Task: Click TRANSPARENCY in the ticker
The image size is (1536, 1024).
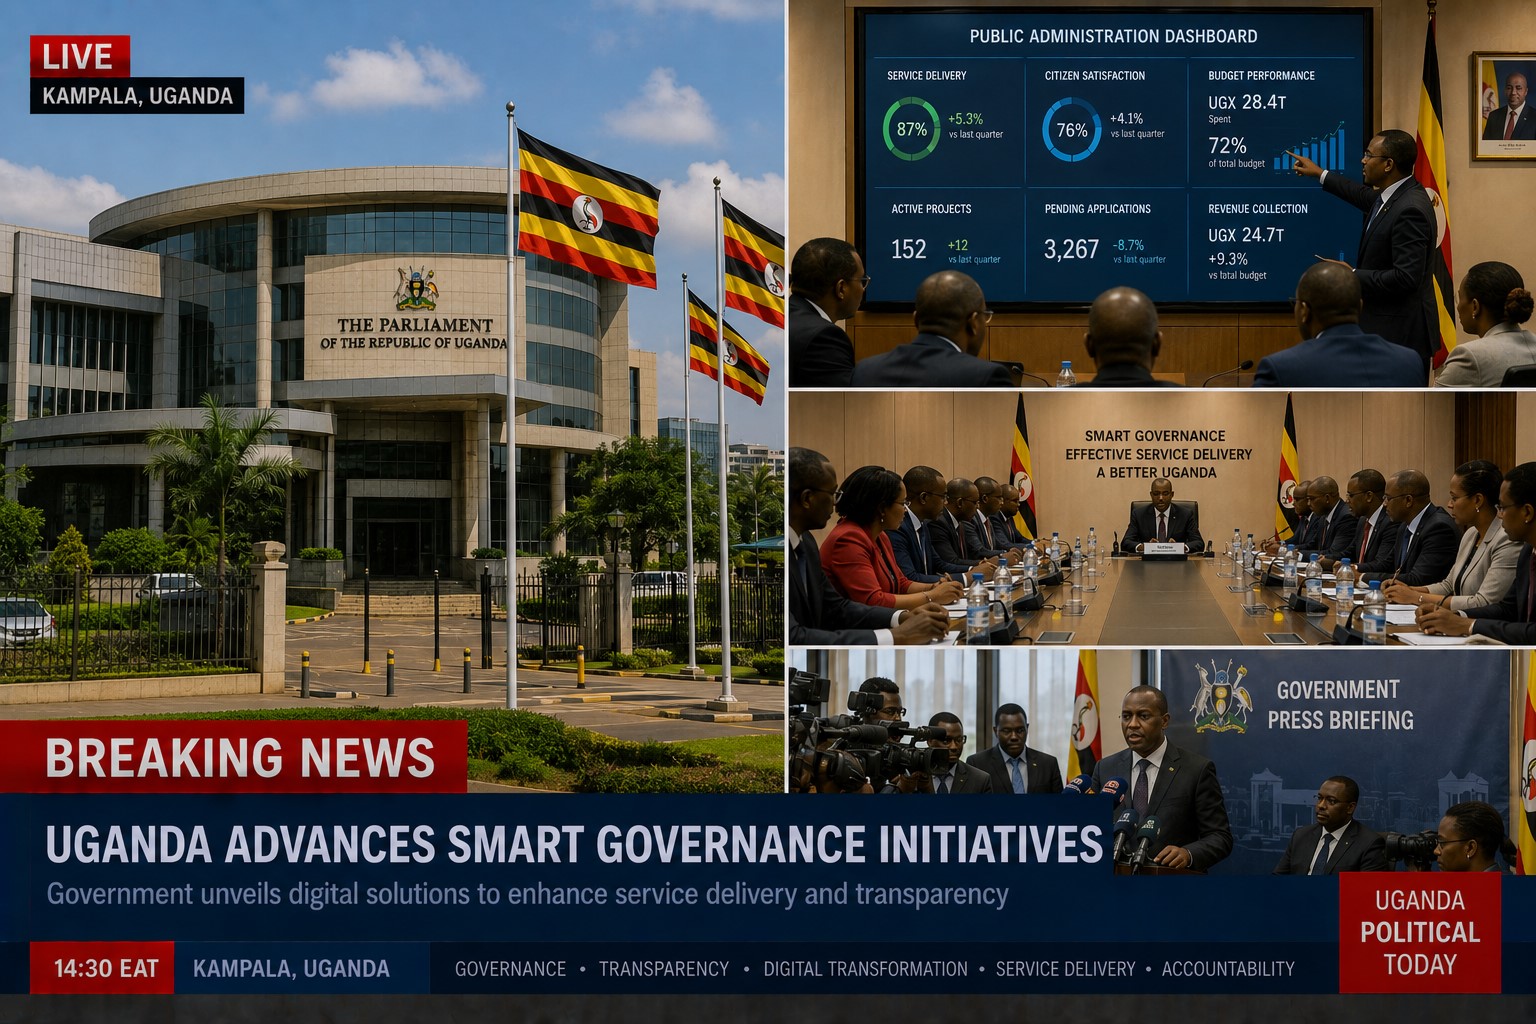Action: tap(664, 969)
